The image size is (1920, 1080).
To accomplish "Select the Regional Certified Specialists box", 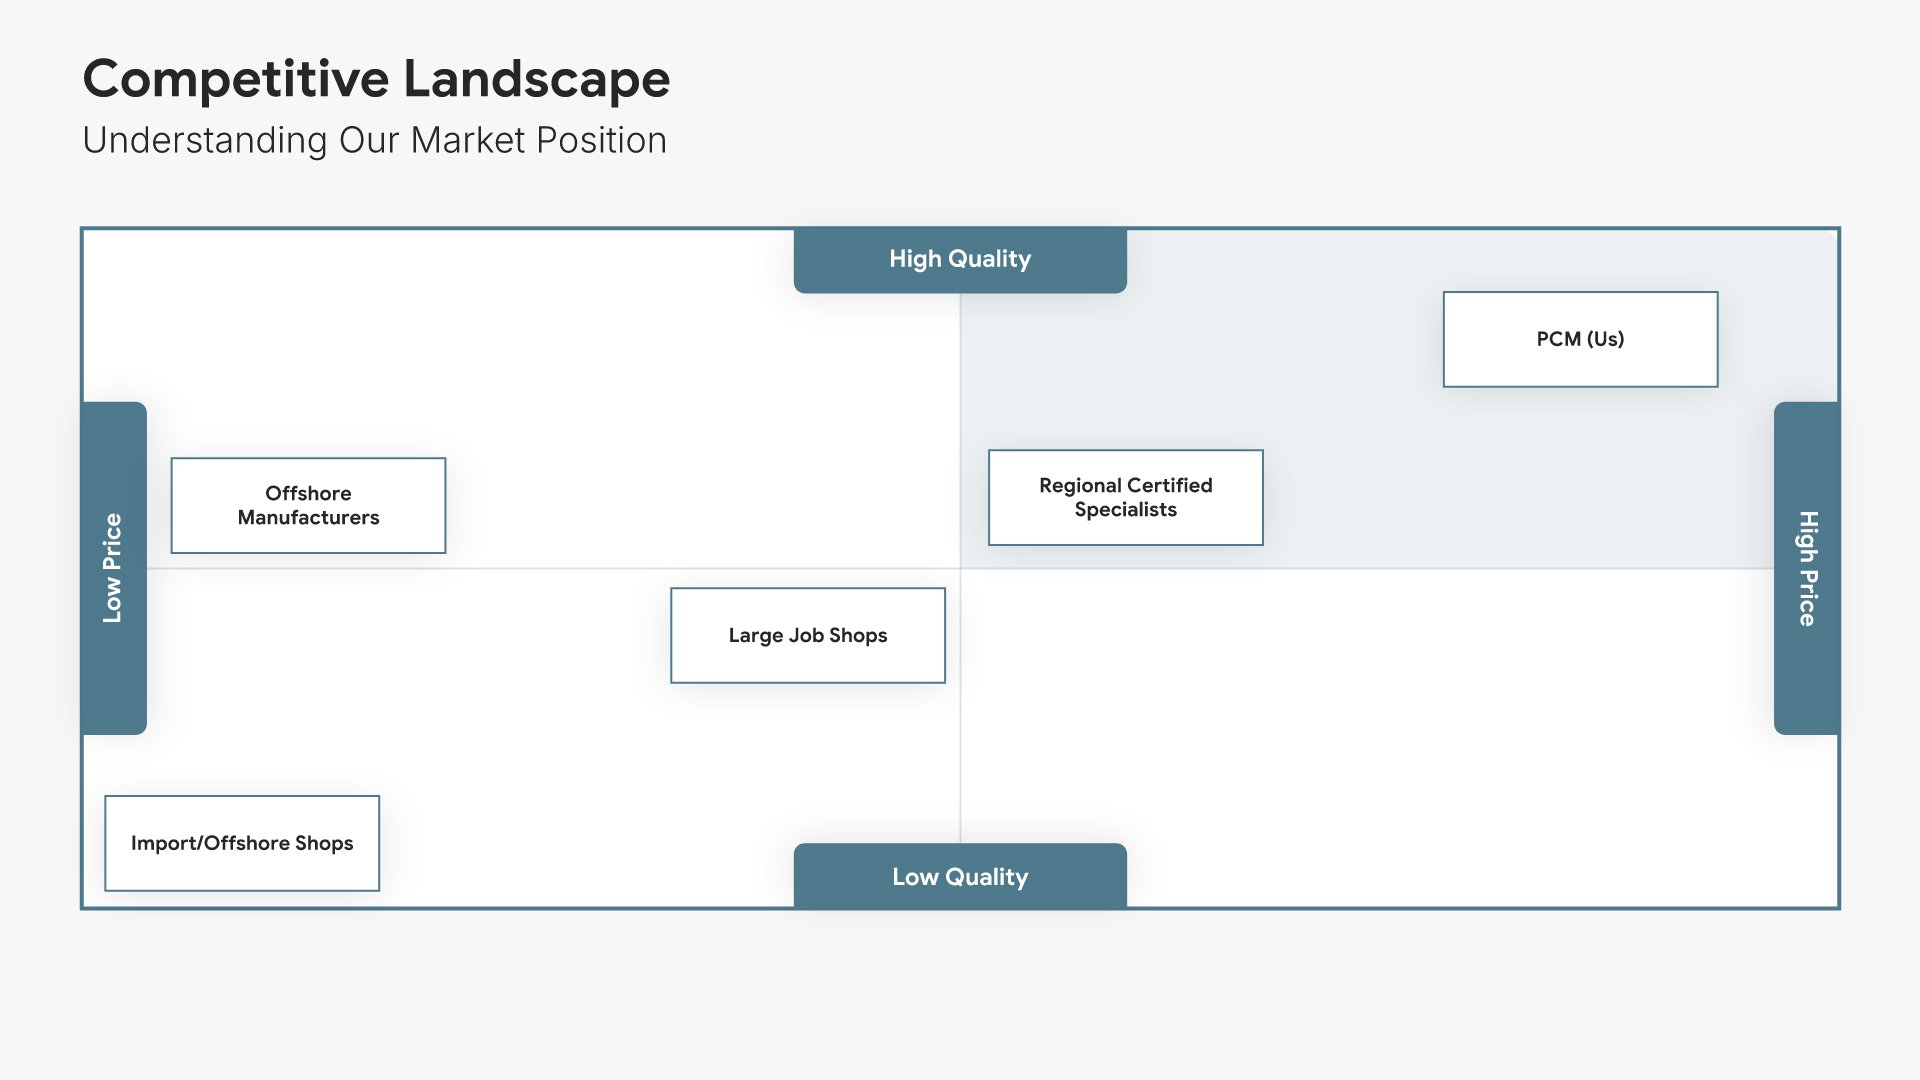I will (1125, 497).
